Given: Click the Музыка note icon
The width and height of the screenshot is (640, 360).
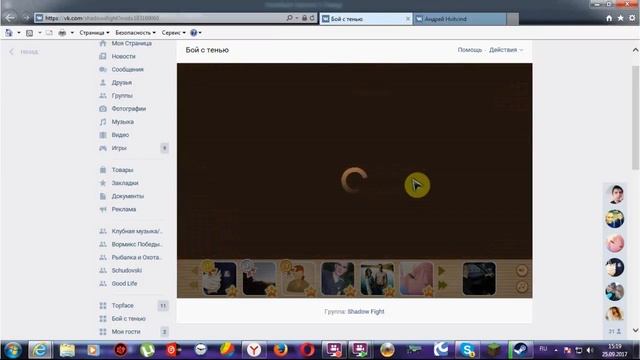Looking at the screenshot, I should 103,122.
